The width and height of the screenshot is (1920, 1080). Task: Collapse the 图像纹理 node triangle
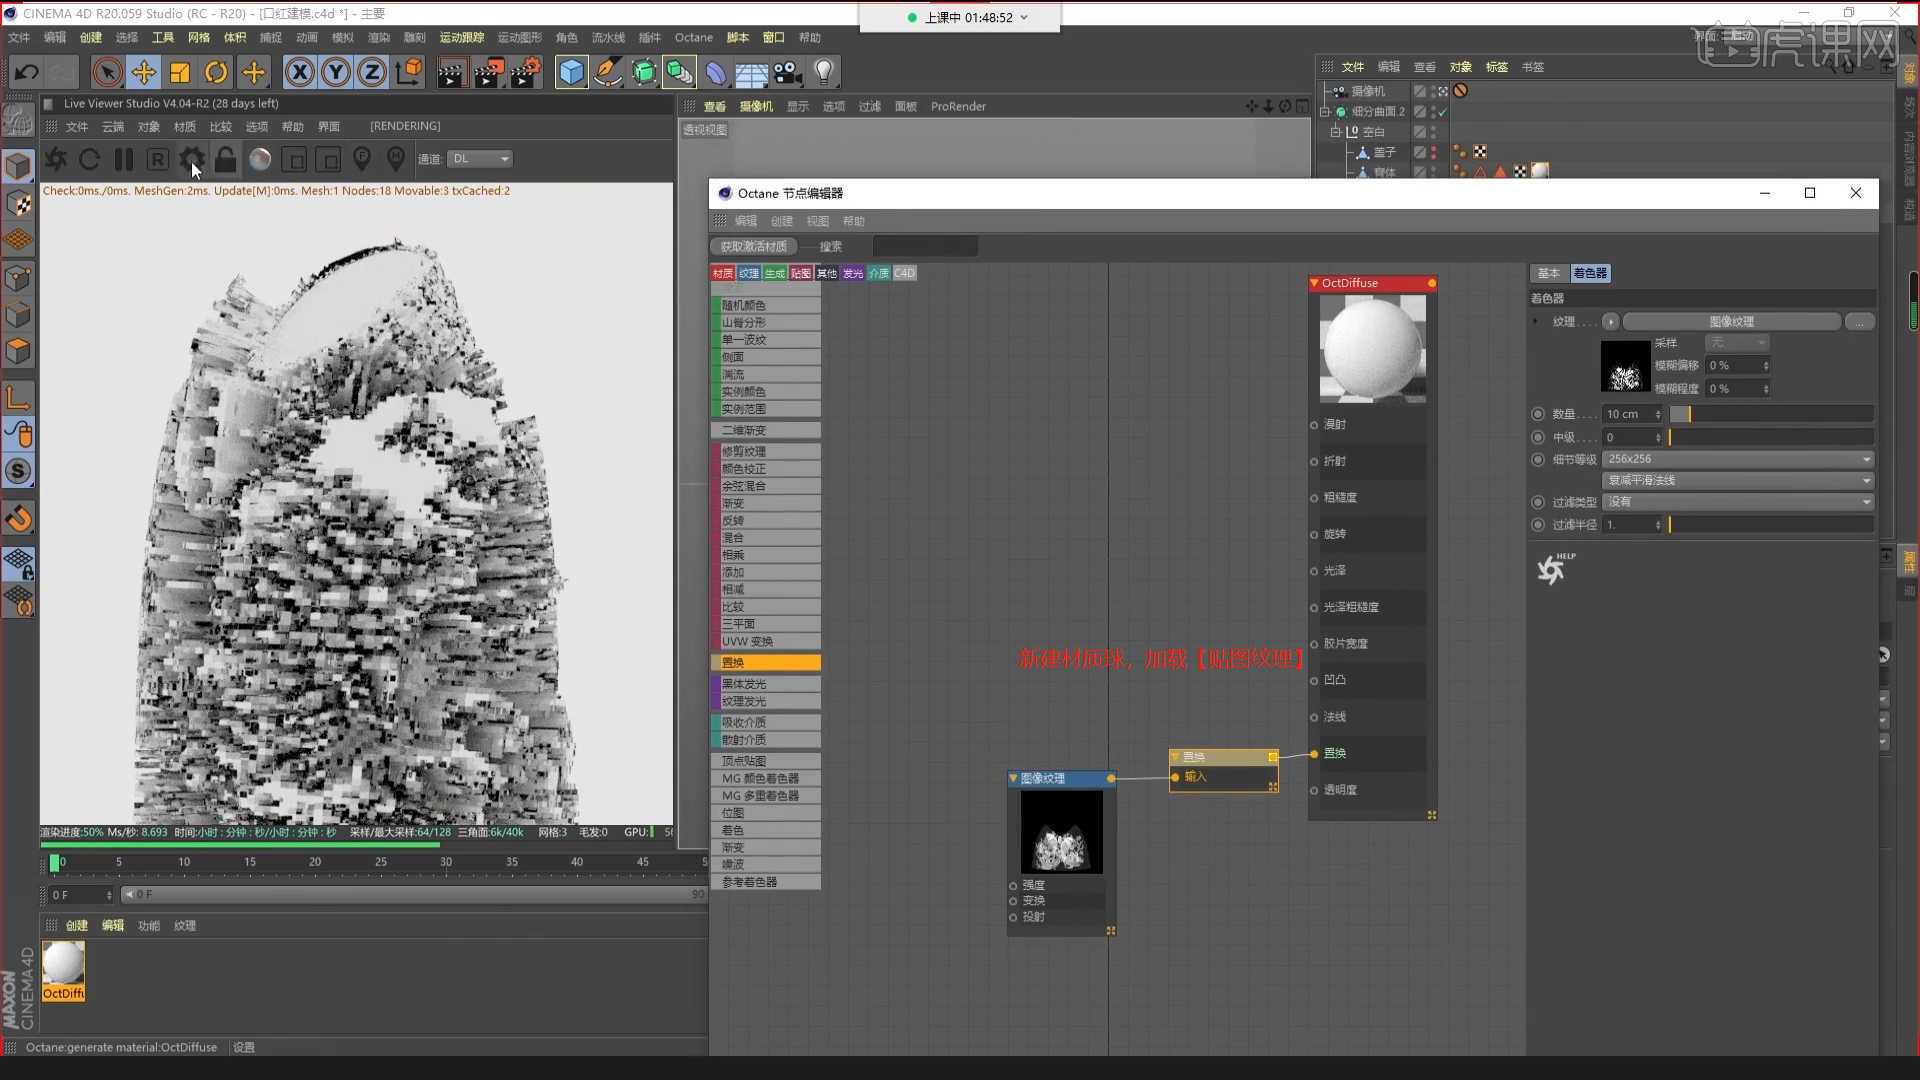point(1013,778)
